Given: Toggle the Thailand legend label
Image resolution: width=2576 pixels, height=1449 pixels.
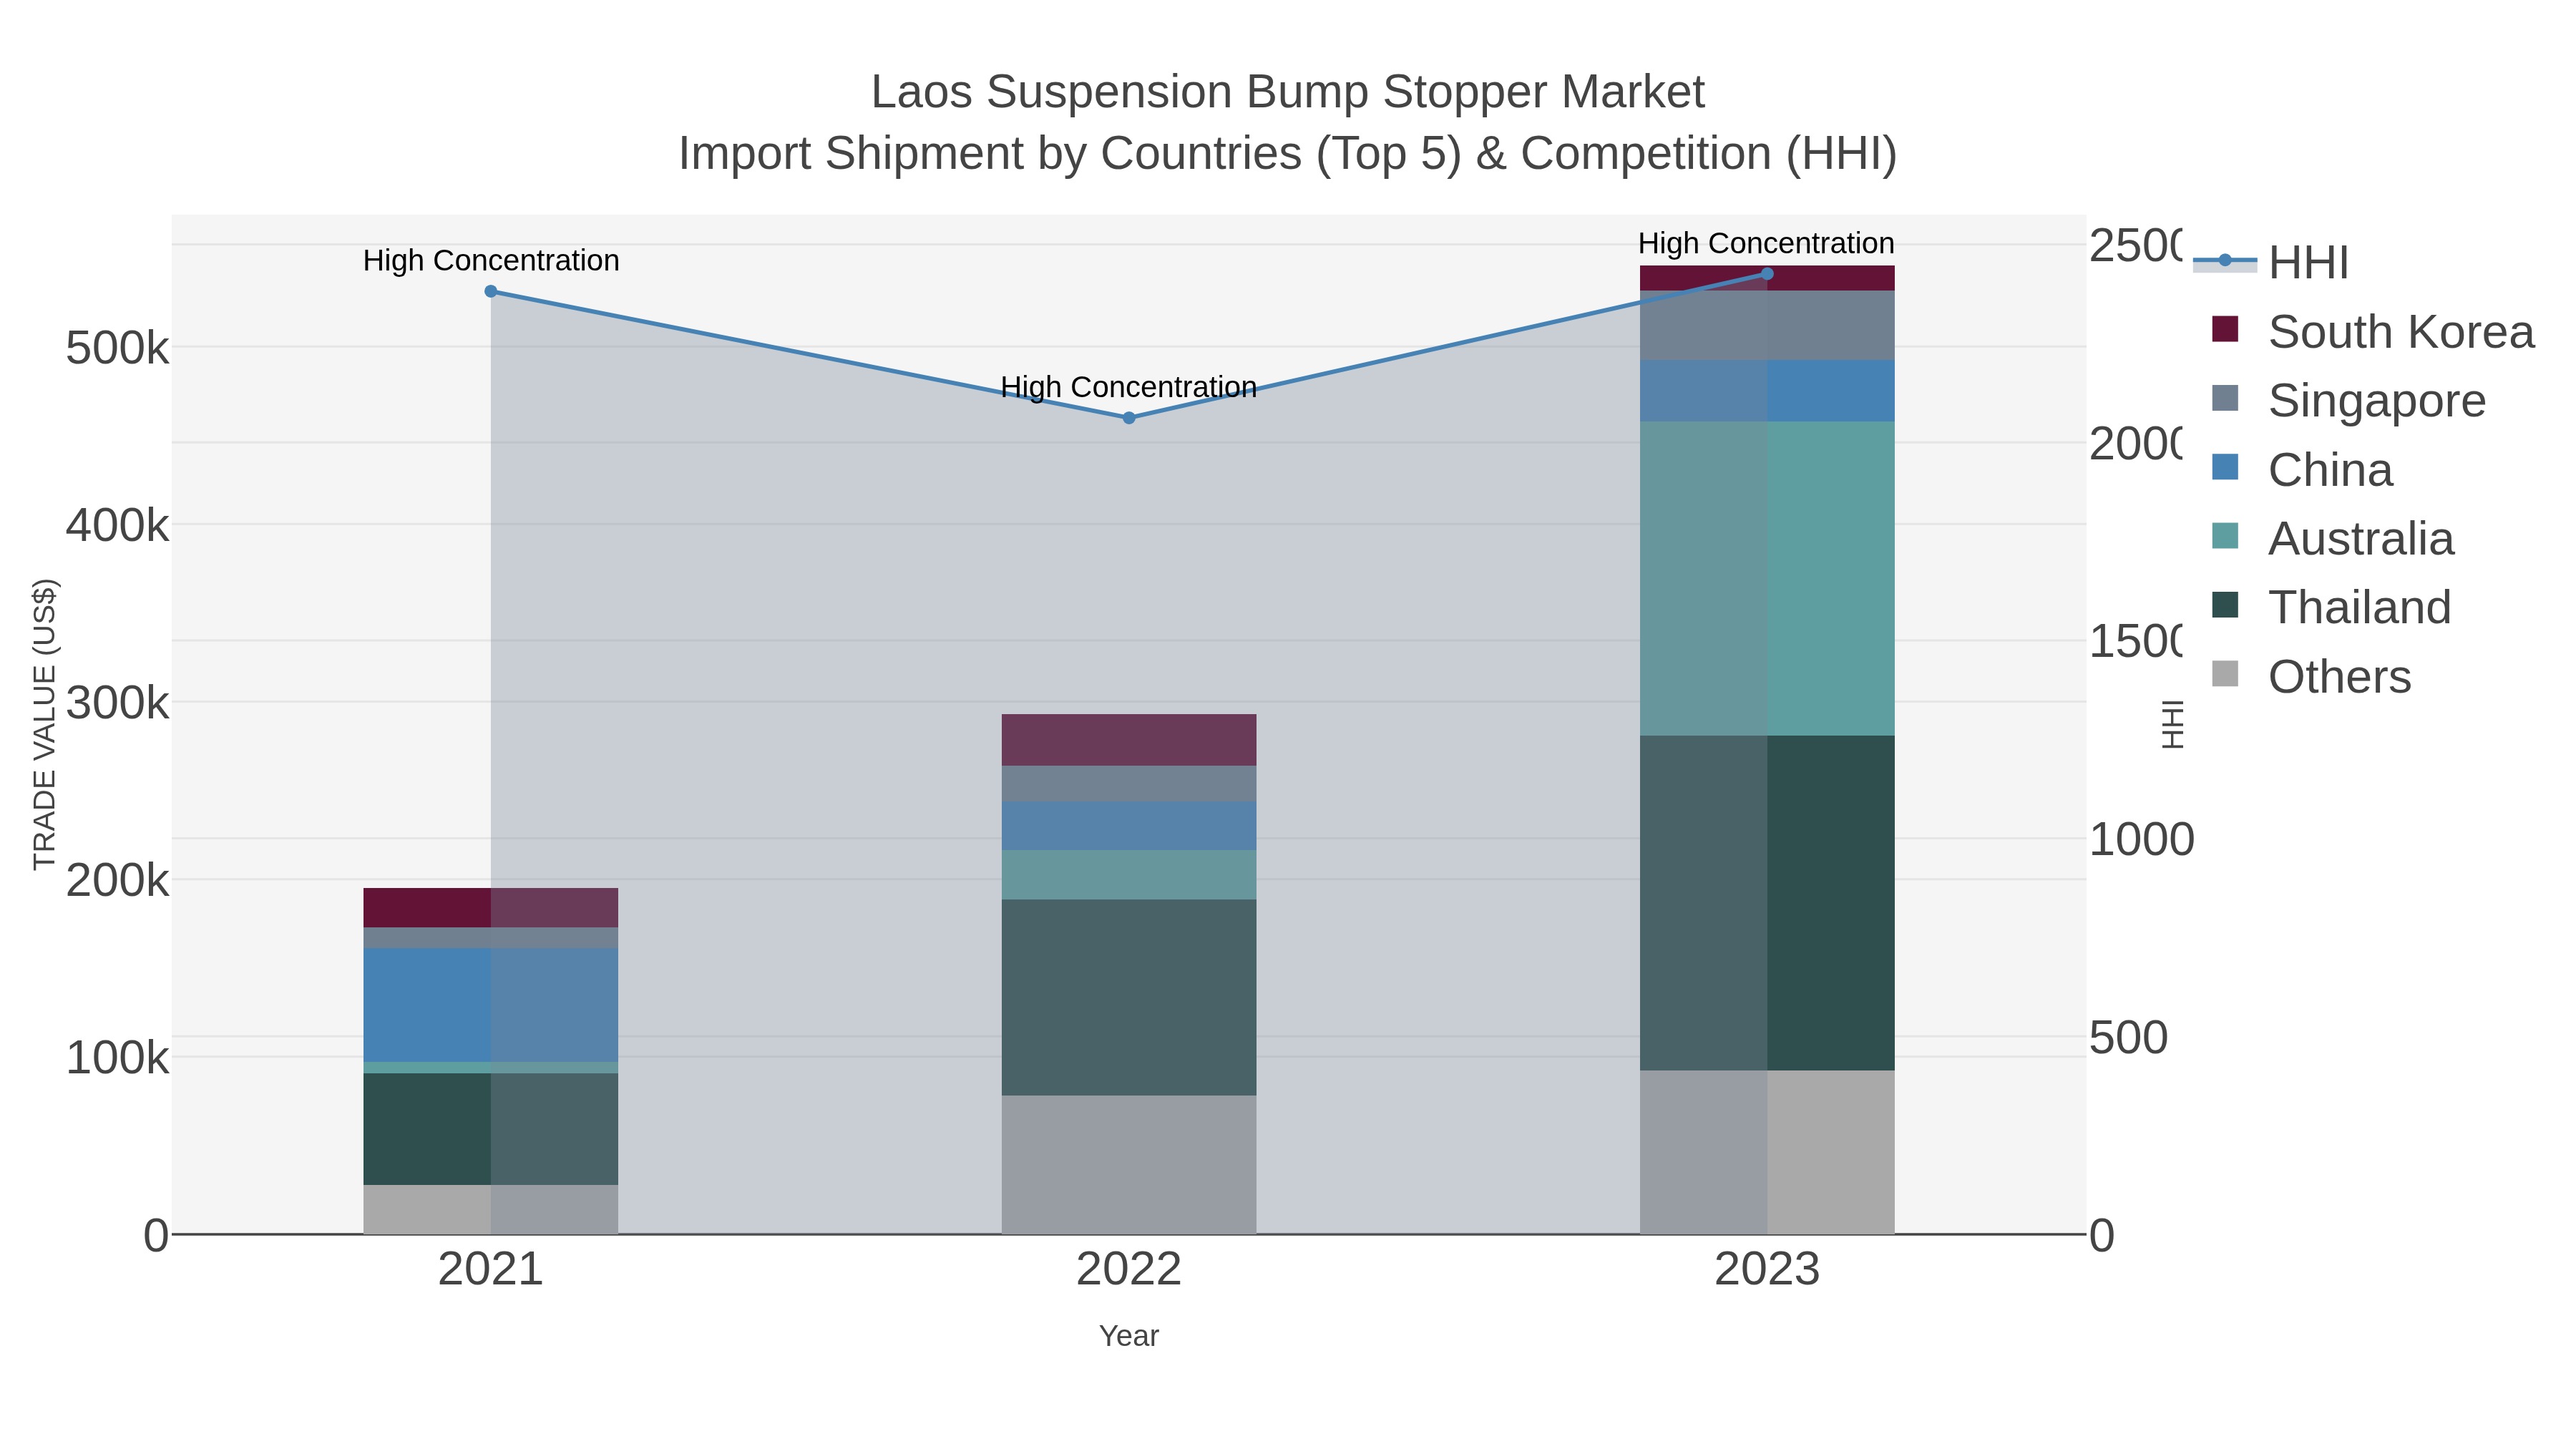Looking at the screenshot, I should (x=2360, y=607).
